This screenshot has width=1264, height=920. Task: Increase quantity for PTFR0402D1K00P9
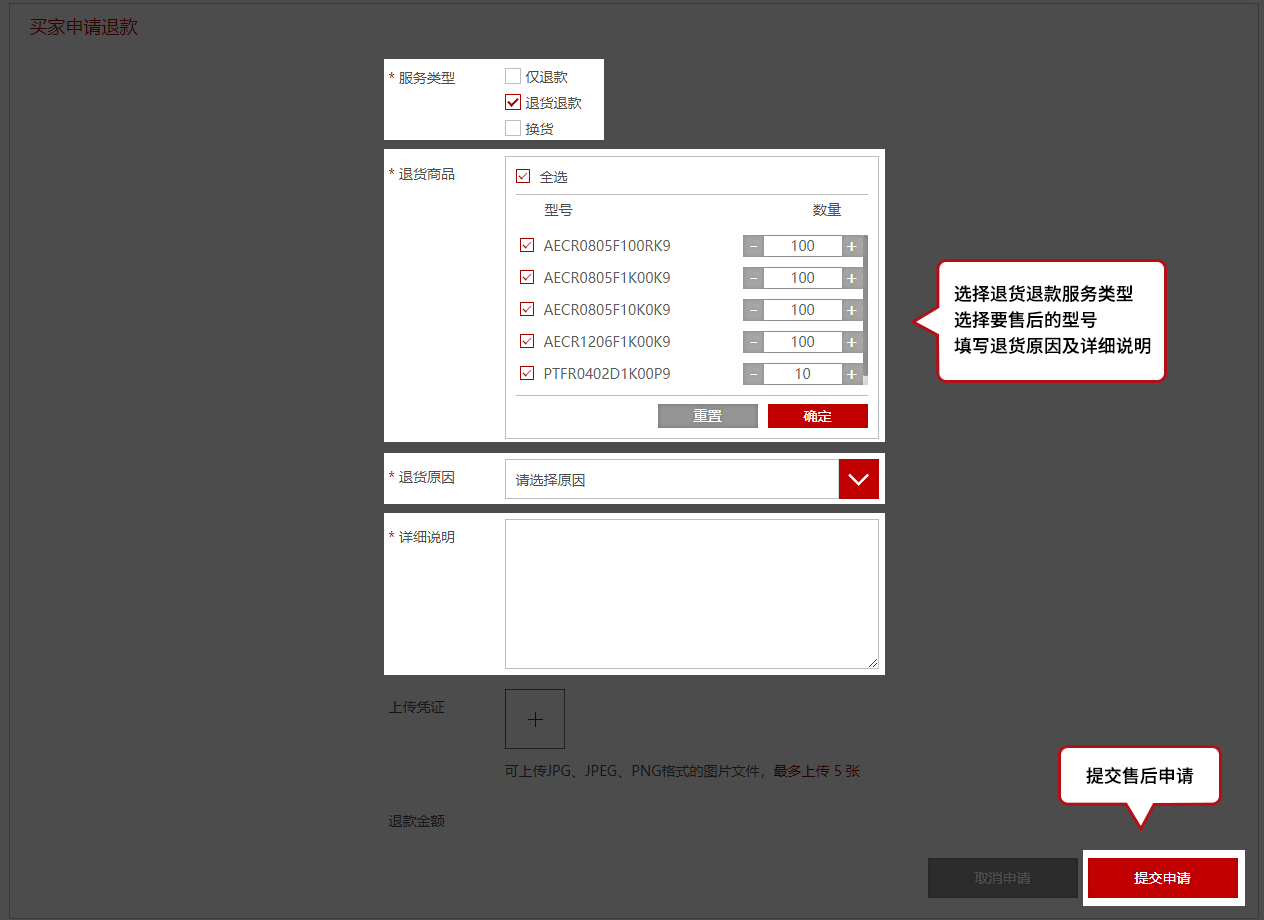851,374
